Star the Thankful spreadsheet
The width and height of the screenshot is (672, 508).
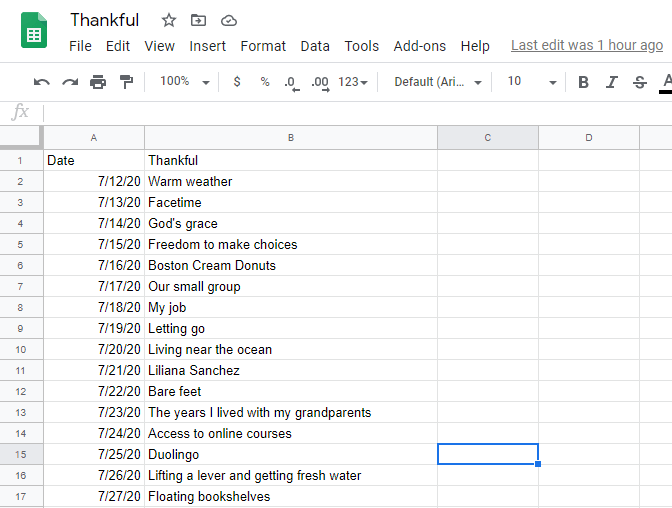(x=168, y=20)
